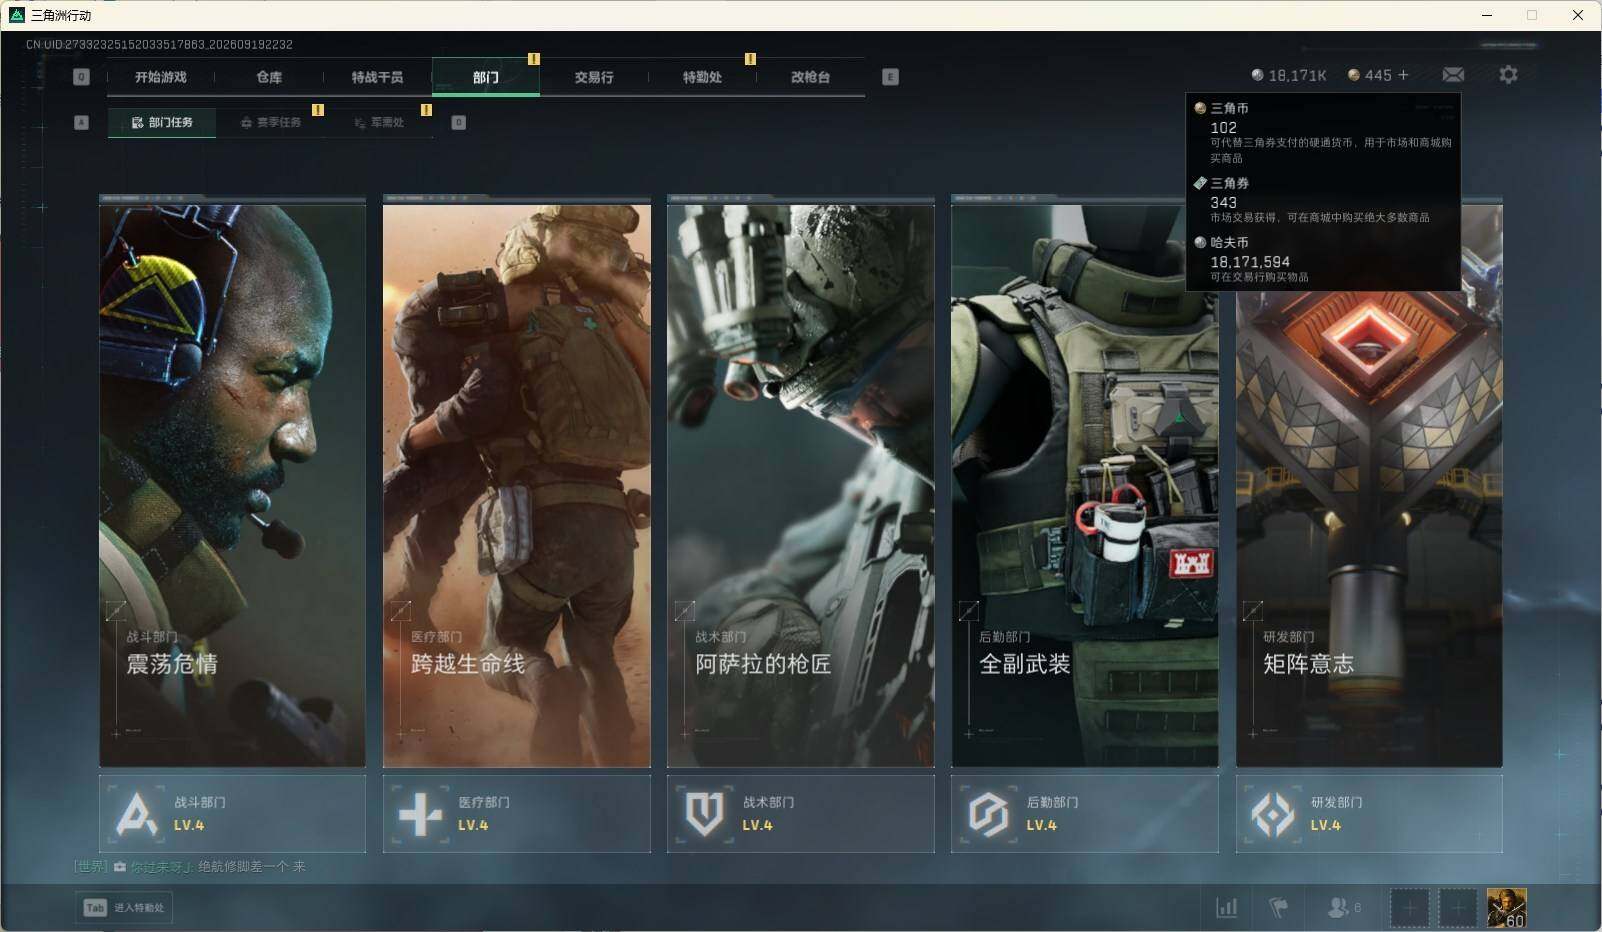Select the 部门 tab
The height and width of the screenshot is (932, 1602).
[x=486, y=77]
